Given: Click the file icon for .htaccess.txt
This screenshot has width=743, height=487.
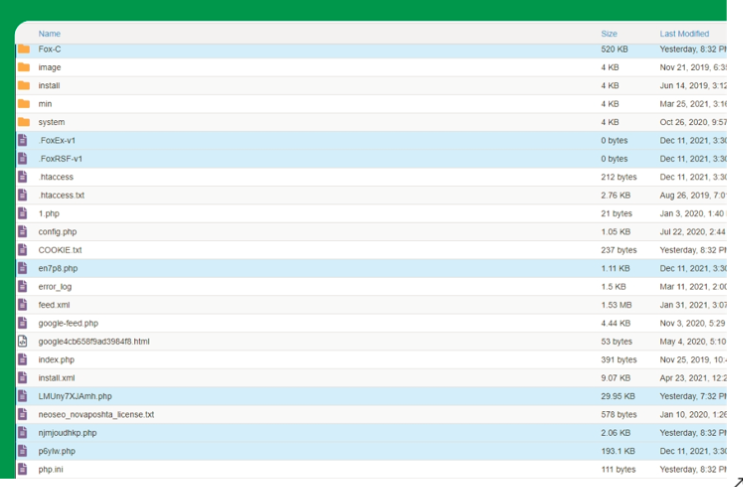Looking at the screenshot, I should tap(22, 195).
